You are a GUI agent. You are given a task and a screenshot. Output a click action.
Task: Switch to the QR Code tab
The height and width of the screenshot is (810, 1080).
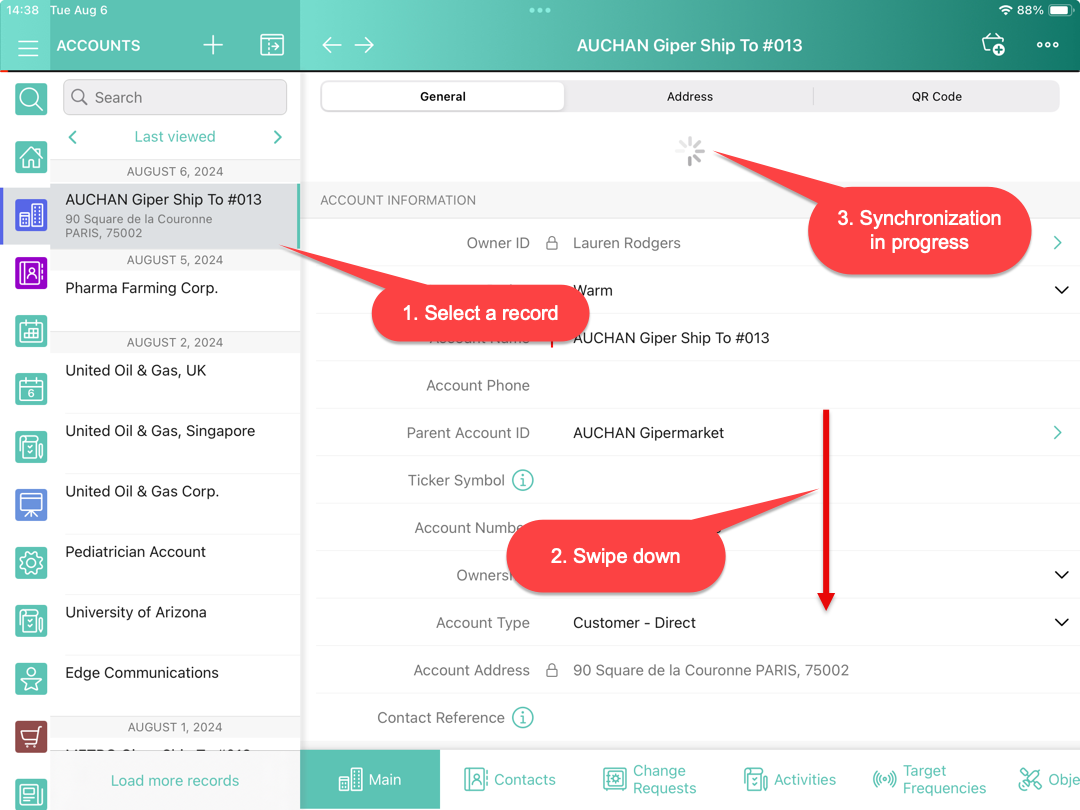(x=936, y=97)
